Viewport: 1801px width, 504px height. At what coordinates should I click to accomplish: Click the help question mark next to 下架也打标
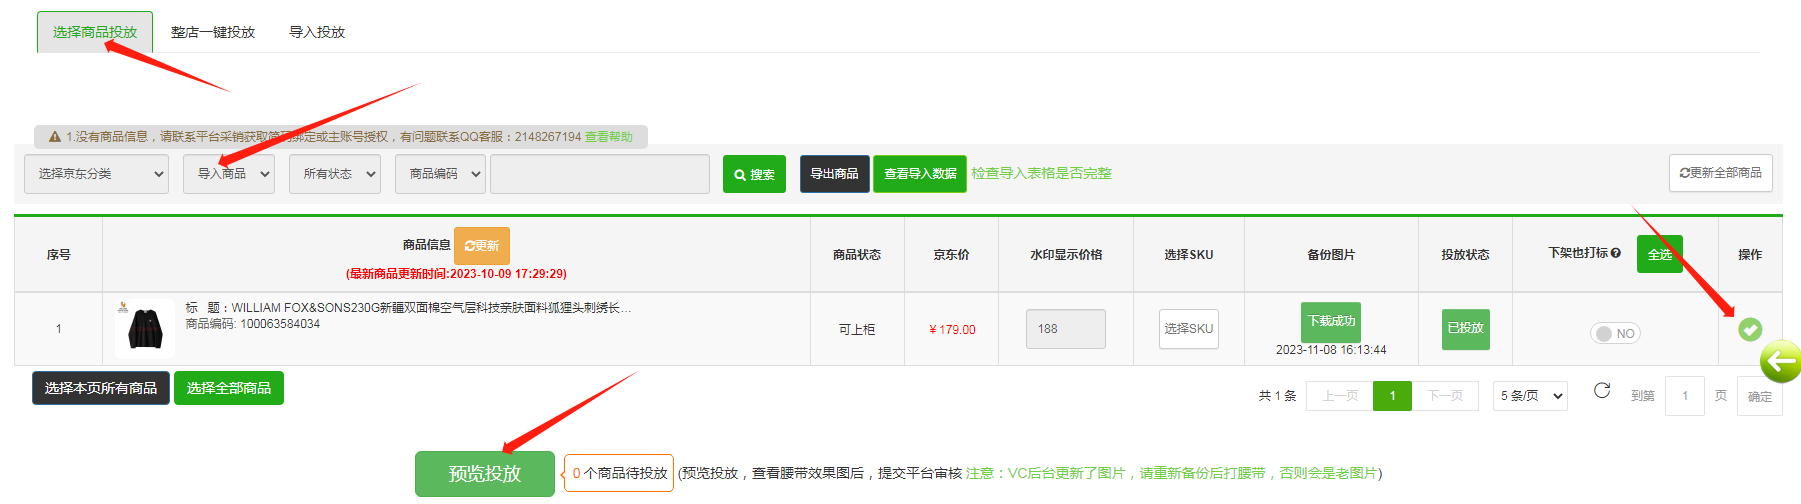pos(1616,253)
